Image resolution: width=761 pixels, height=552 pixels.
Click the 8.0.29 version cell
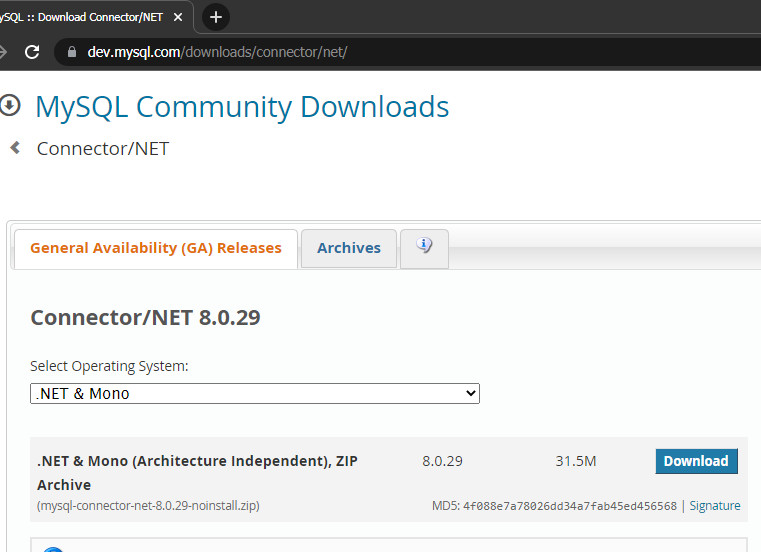pos(442,461)
